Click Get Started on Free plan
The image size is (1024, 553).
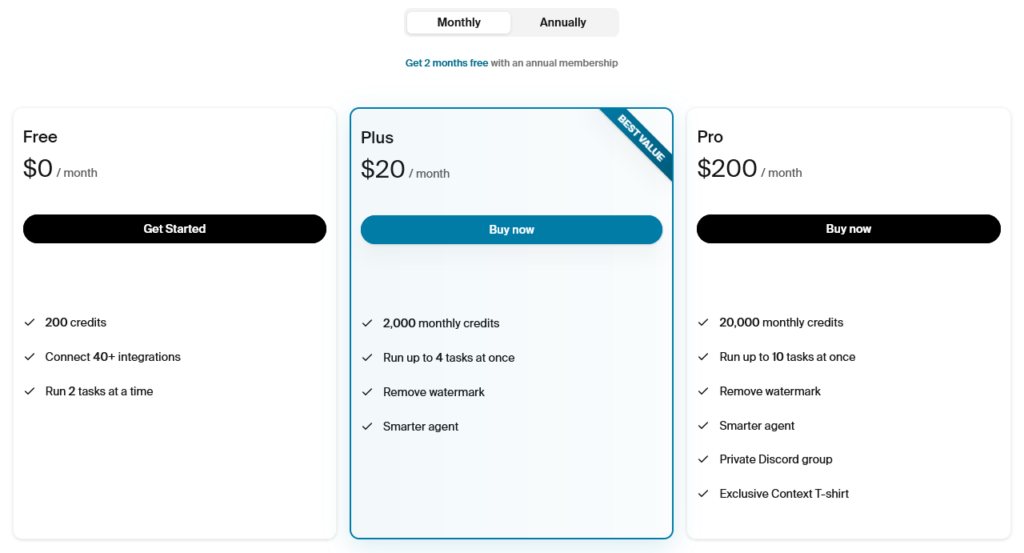[x=174, y=229]
